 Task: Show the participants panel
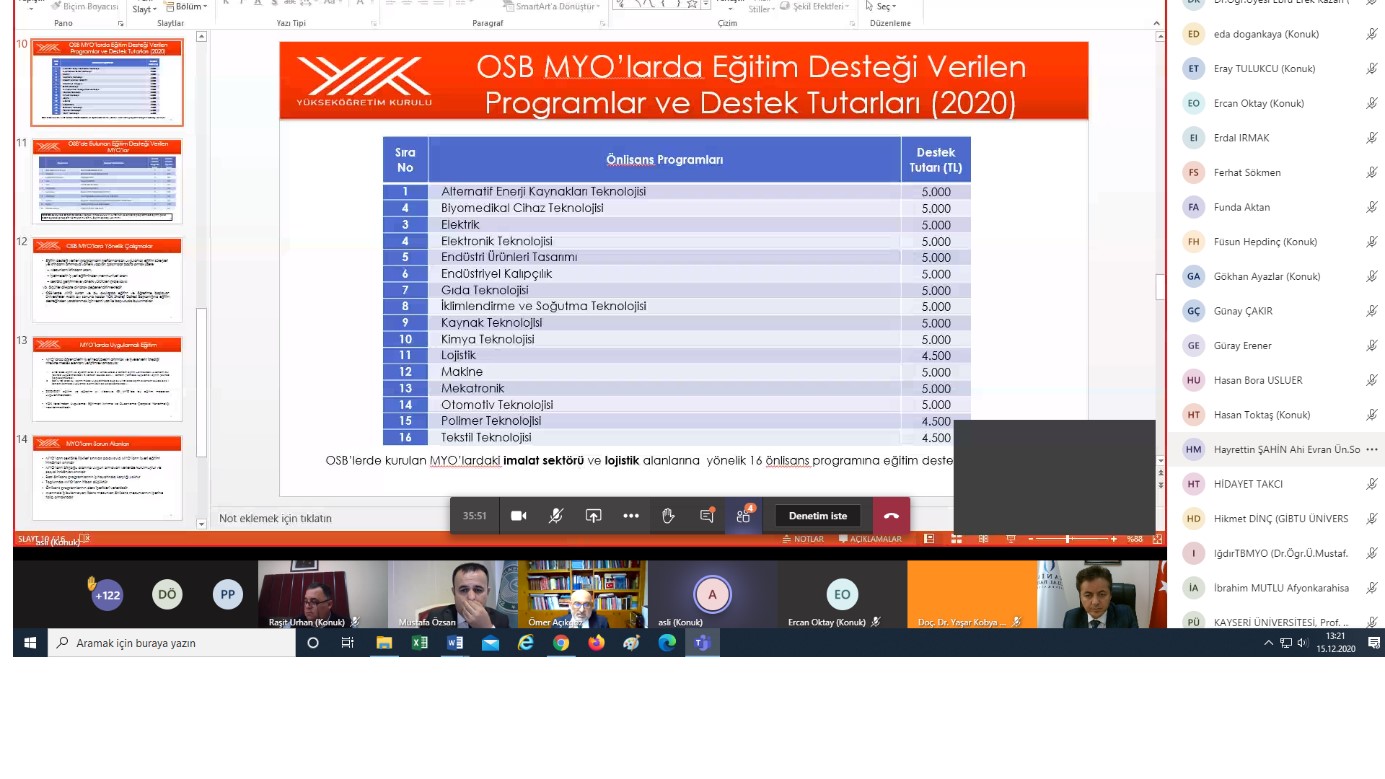pyautogui.click(x=743, y=516)
